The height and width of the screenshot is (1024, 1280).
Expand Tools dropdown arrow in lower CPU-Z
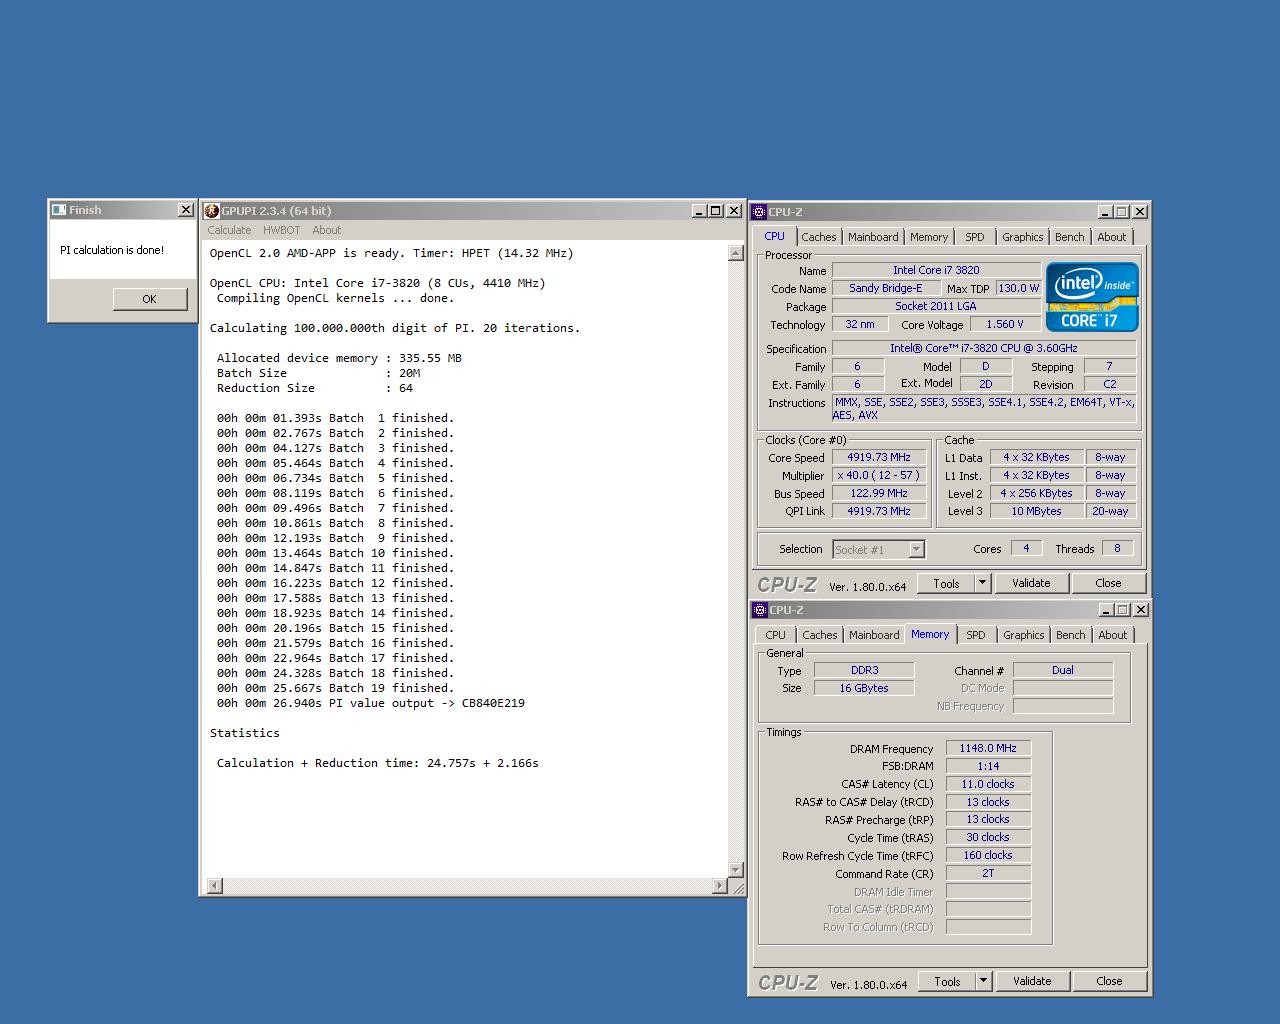(x=983, y=981)
